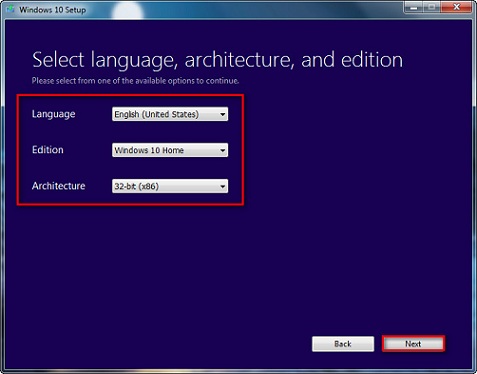Click the Windows 10 Setup title bar icon
Viewport: 477px width, 374px height.
point(10,9)
